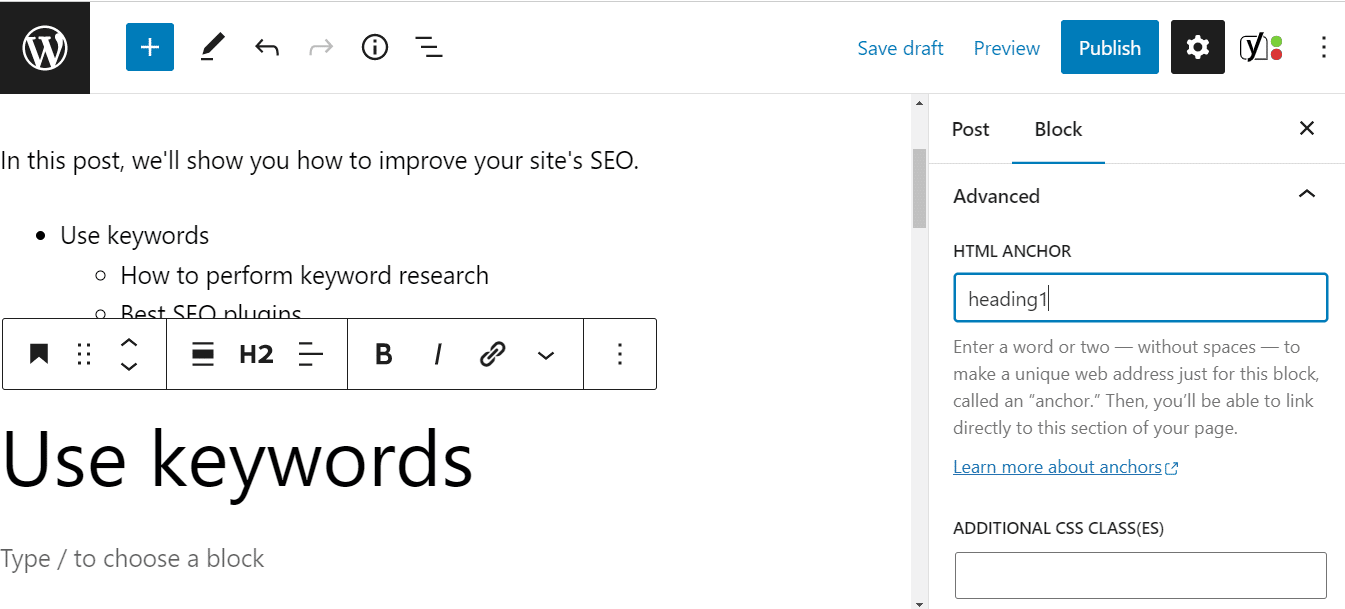
Task: Click the Additional CSS Classes field
Action: [x=1140, y=576]
